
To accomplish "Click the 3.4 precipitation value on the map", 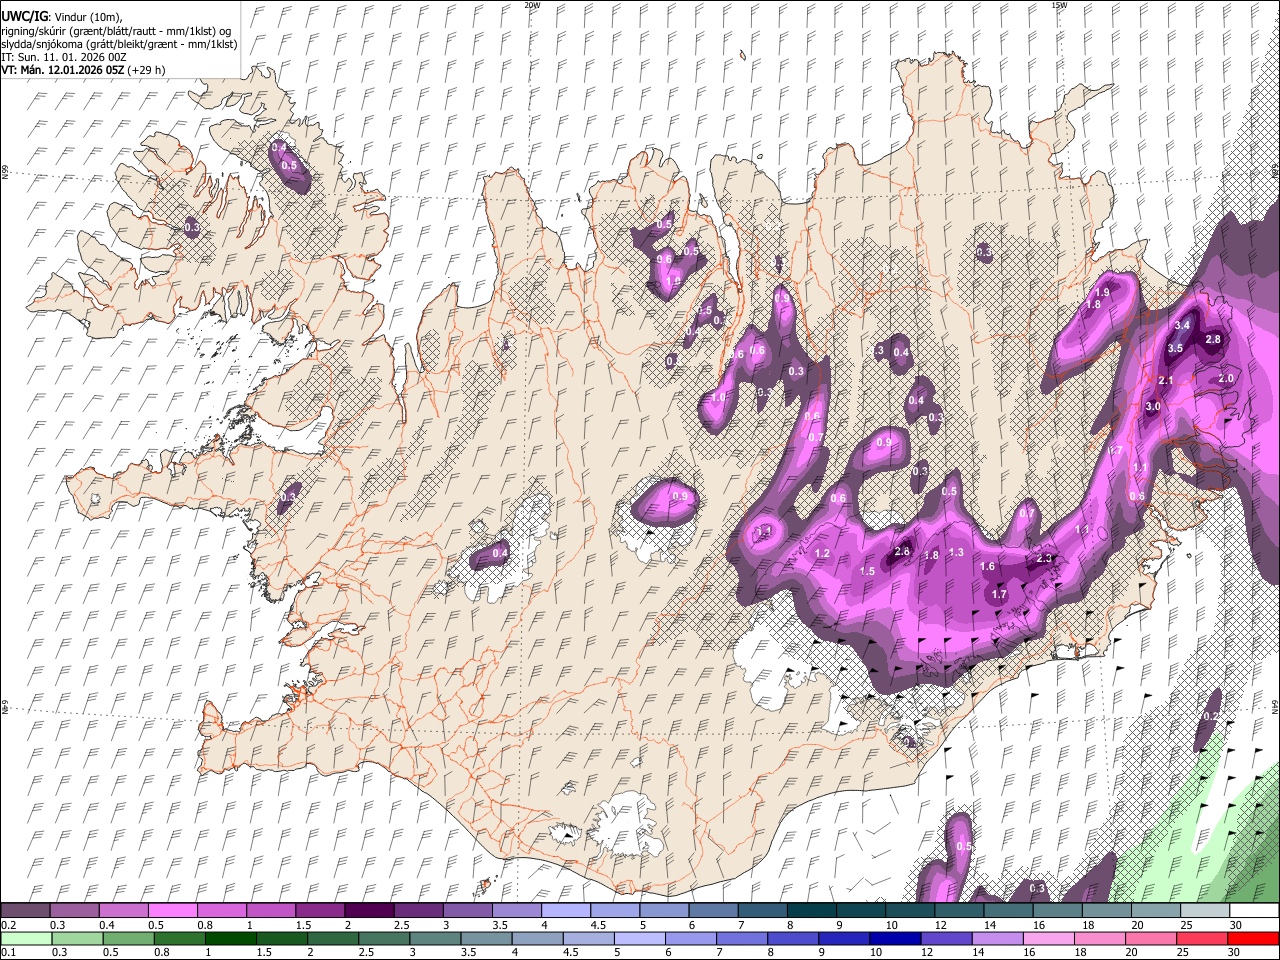I will coord(1182,325).
